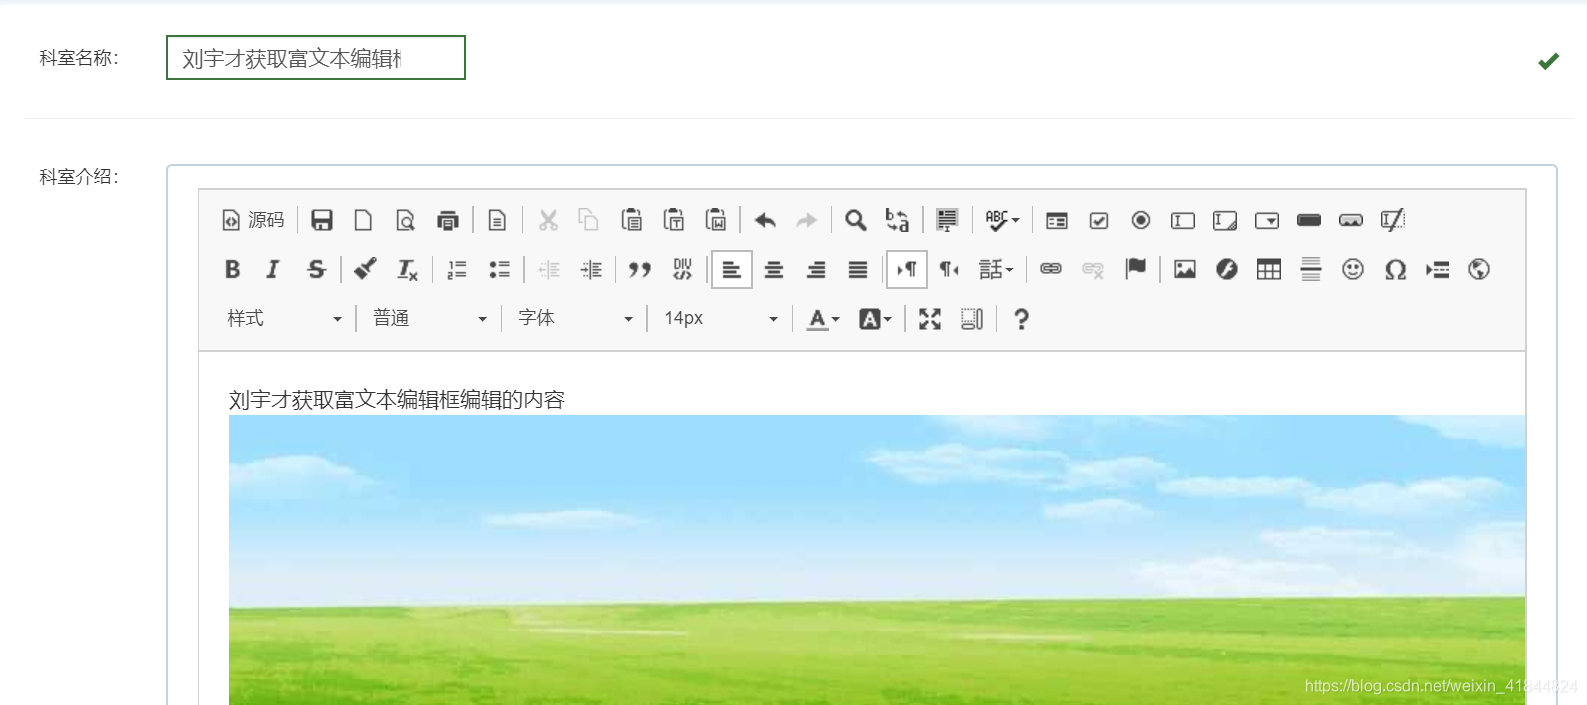The width and height of the screenshot is (1587, 705).
Task: Click the insert Image icon
Action: (x=1185, y=269)
